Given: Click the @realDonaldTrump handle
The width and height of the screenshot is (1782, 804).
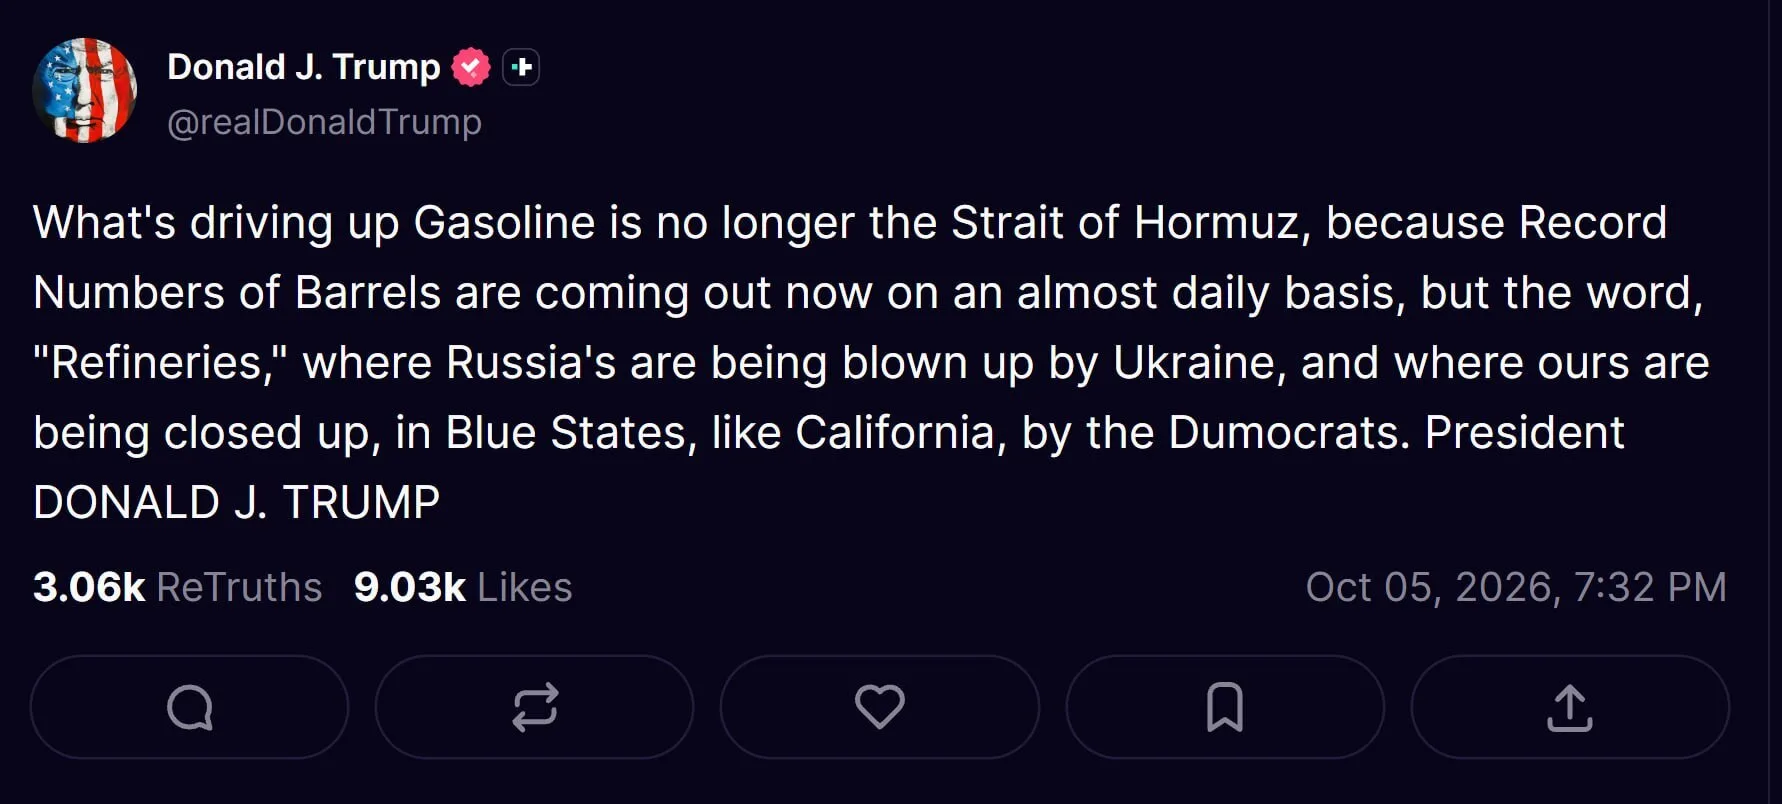Looking at the screenshot, I should (325, 122).
